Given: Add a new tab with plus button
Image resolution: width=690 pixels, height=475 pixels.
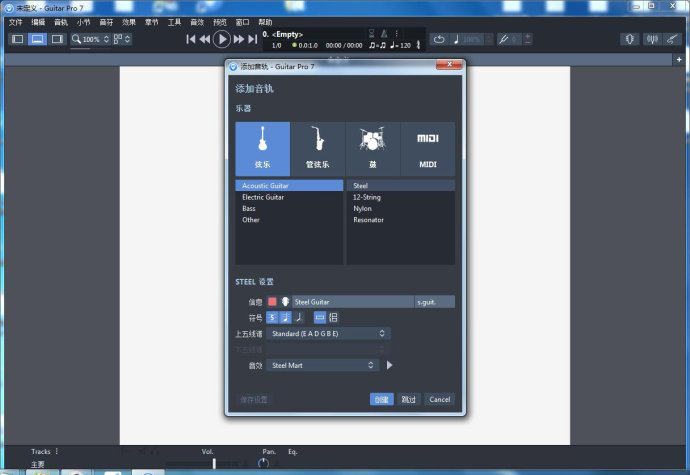Looking at the screenshot, I should 679,59.
